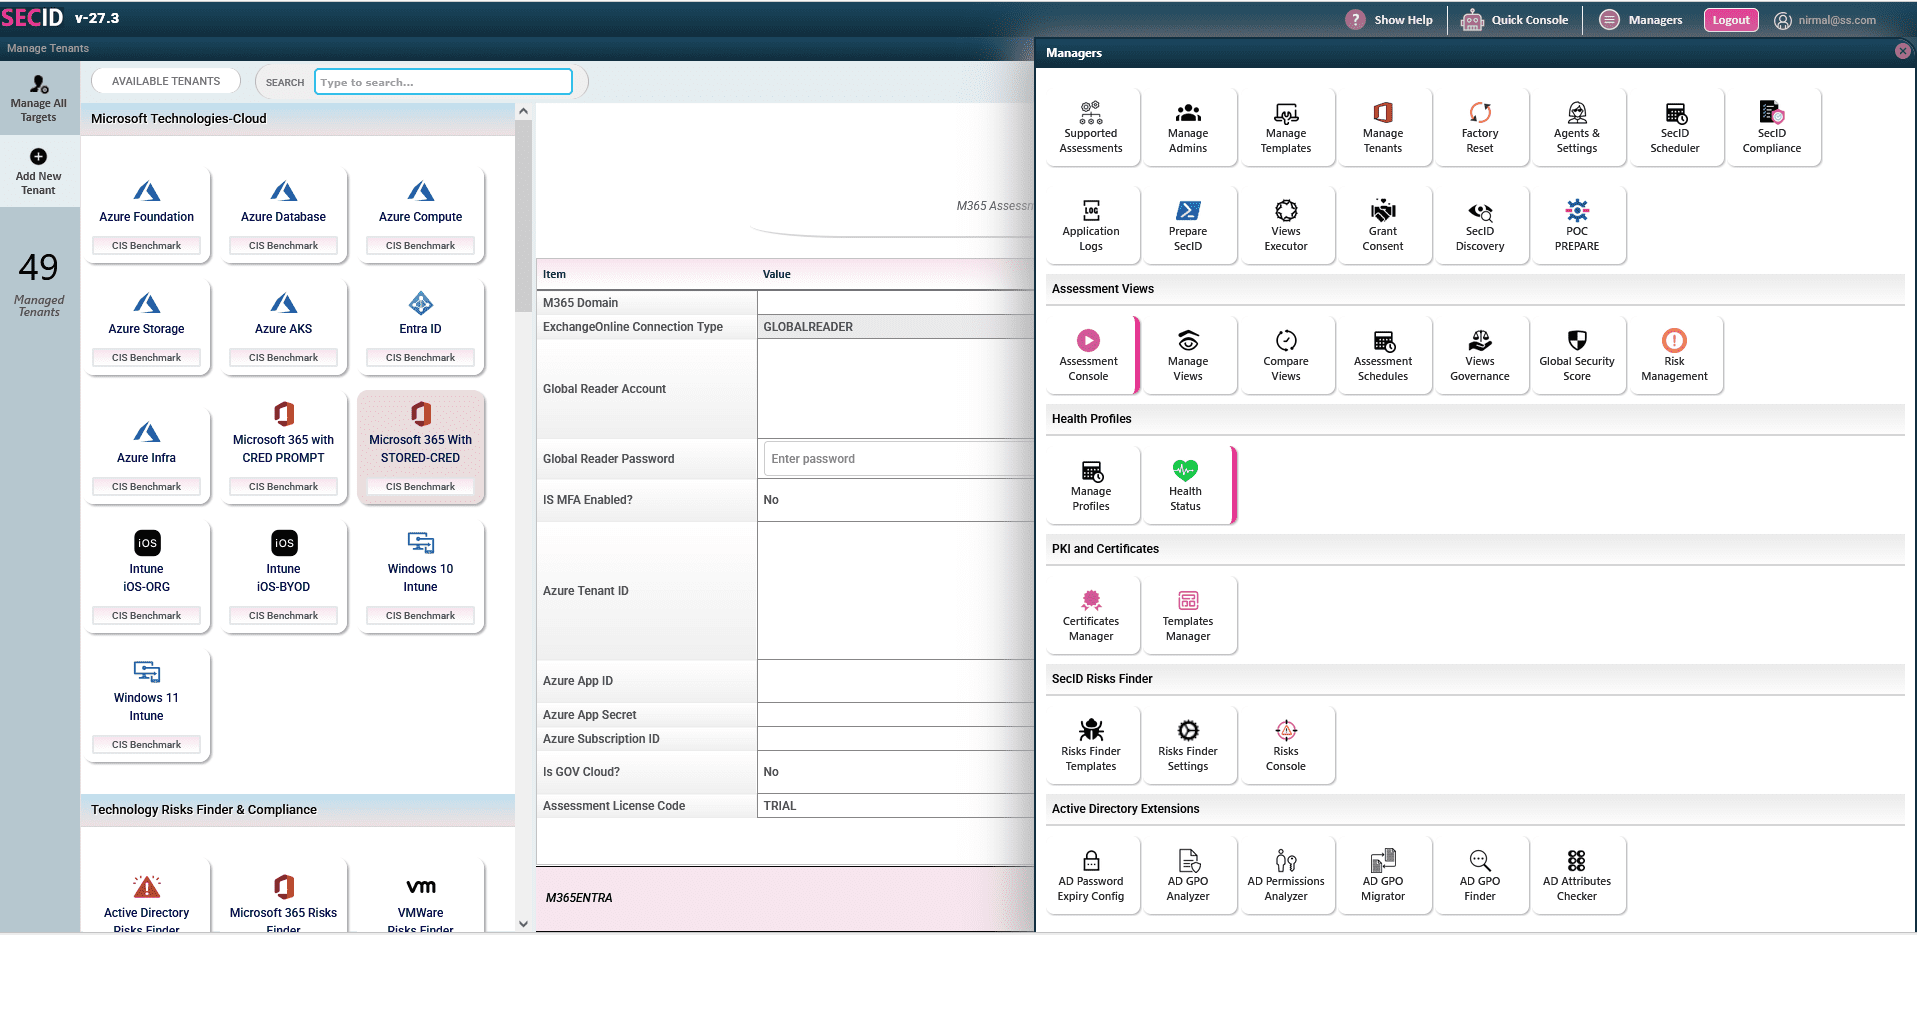
Task: Open Risks Finder Settings
Action: coord(1188,745)
